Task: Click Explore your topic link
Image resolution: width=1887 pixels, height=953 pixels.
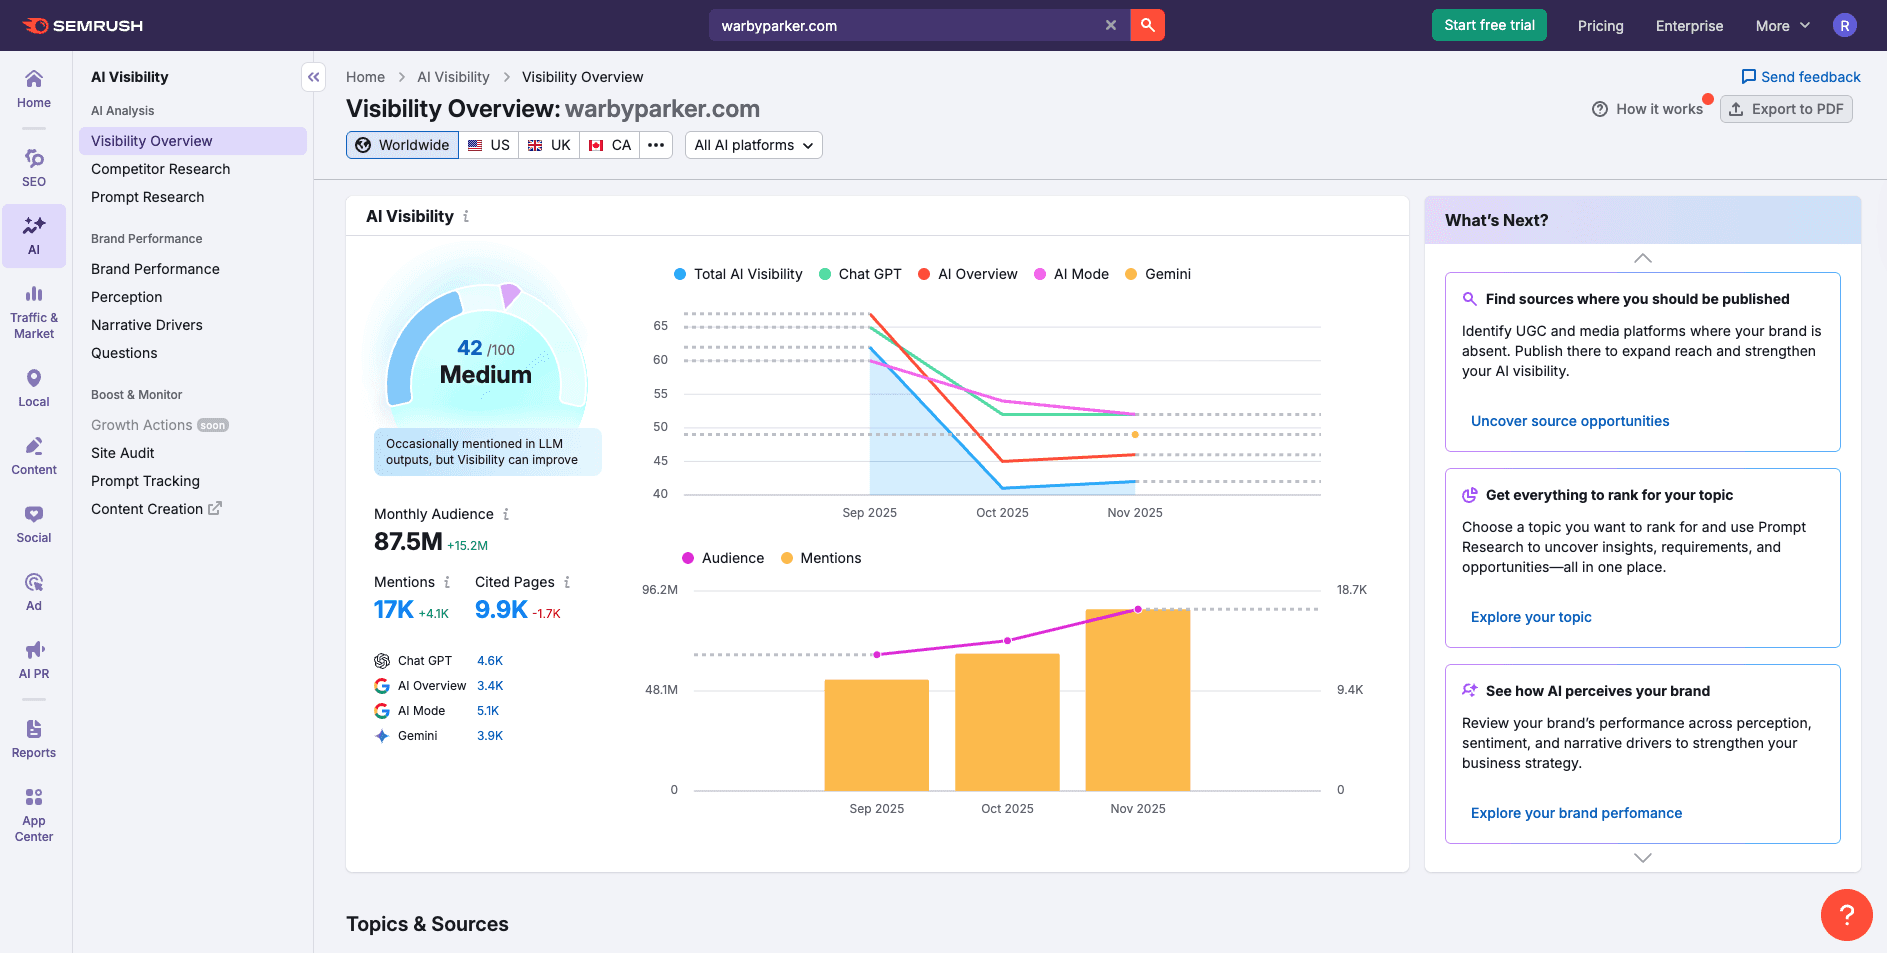Action: click(x=1531, y=617)
